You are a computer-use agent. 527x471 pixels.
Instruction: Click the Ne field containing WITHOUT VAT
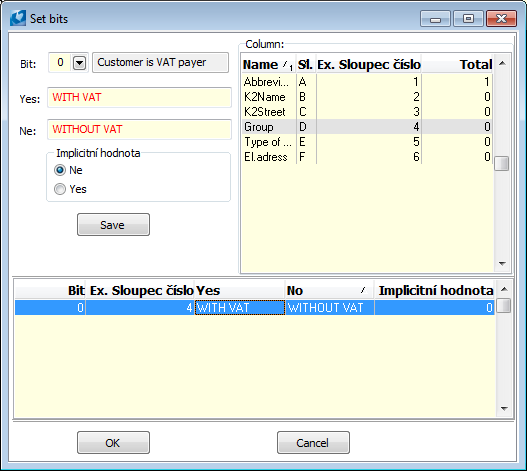click(x=139, y=129)
